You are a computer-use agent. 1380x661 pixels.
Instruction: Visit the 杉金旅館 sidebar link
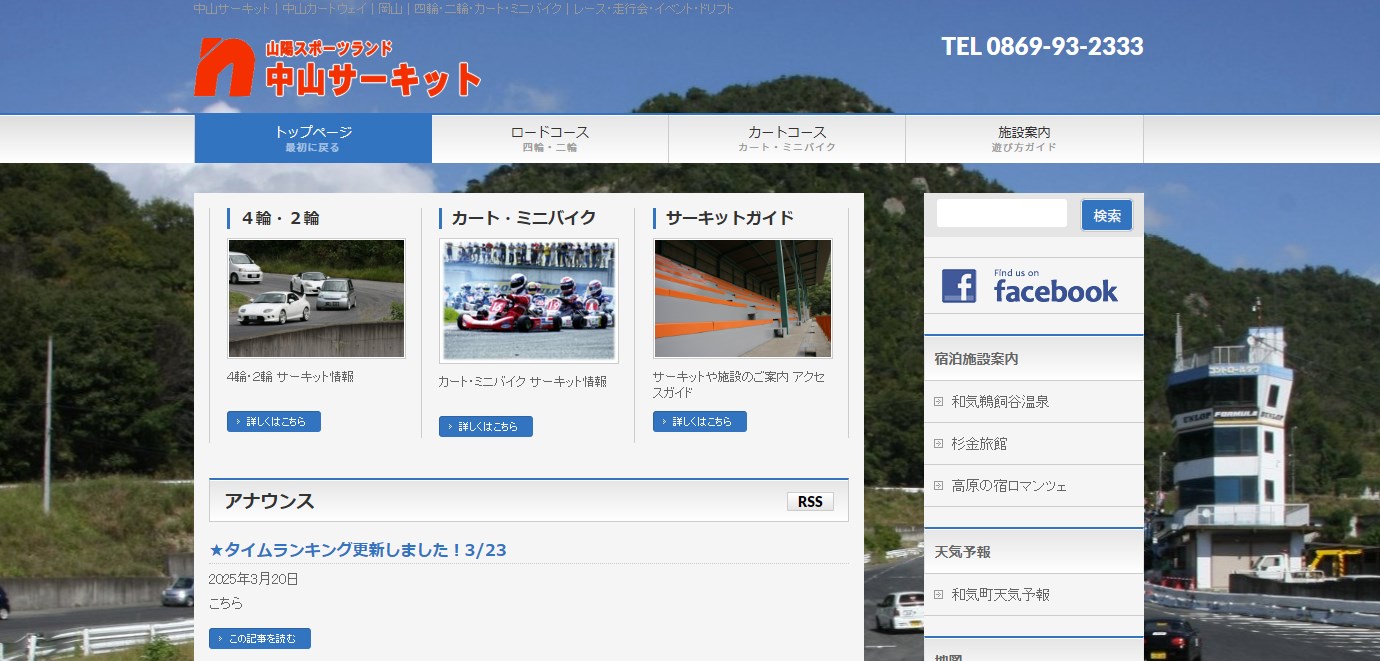(x=979, y=444)
